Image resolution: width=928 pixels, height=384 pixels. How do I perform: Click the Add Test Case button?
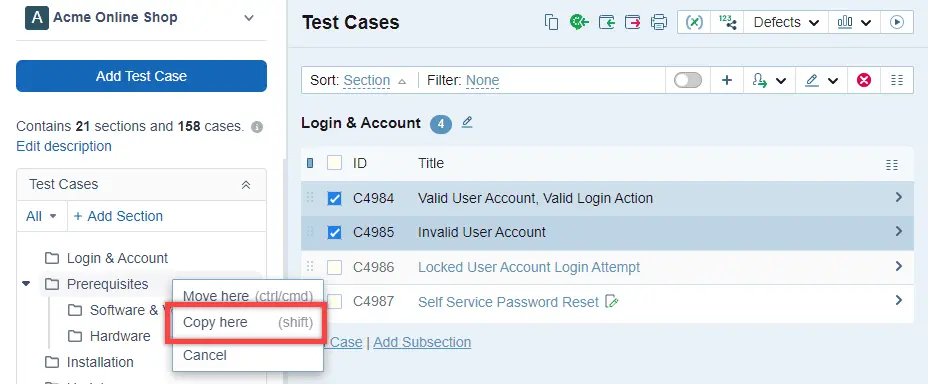click(141, 76)
